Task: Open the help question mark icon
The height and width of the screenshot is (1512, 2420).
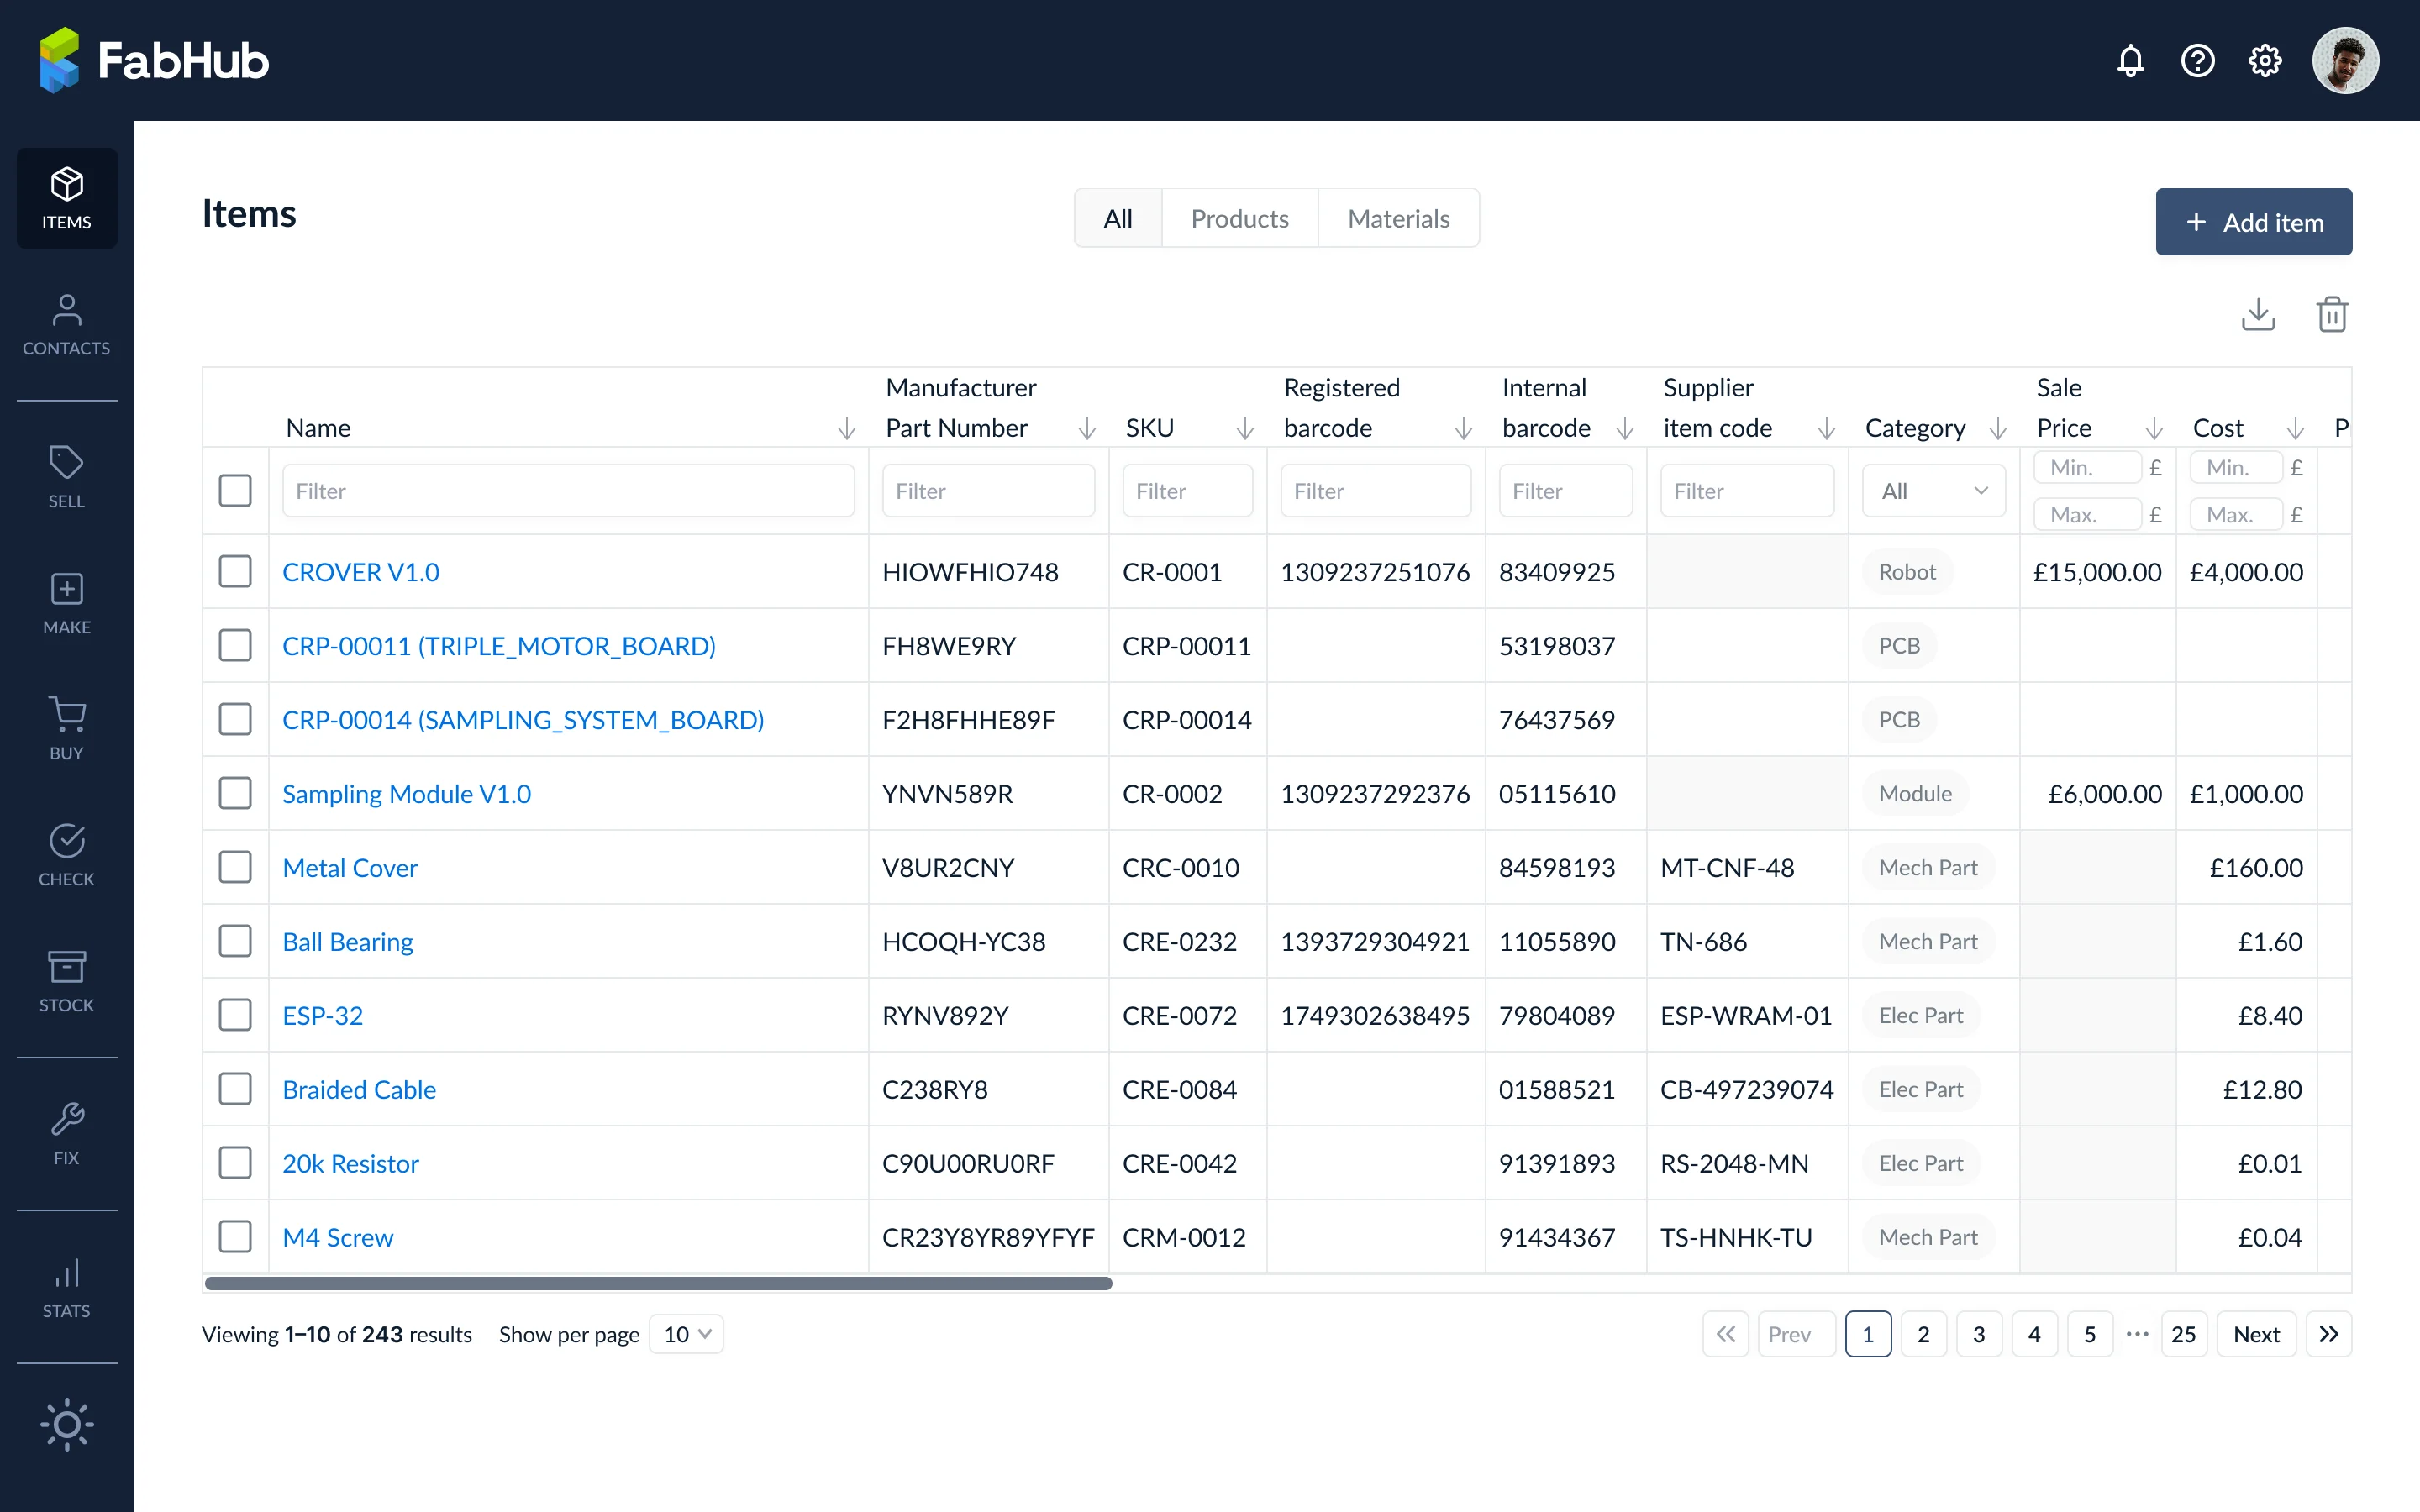Action: pos(2198,61)
